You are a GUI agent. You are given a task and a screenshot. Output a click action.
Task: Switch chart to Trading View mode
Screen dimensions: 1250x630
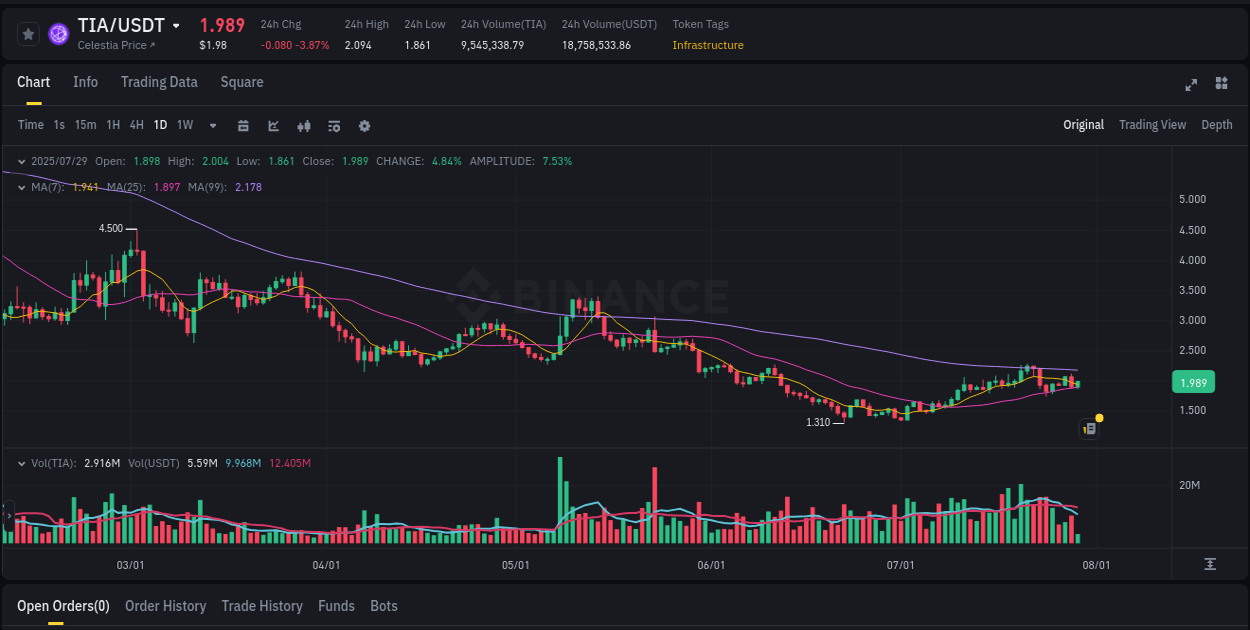coord(1152,125)
